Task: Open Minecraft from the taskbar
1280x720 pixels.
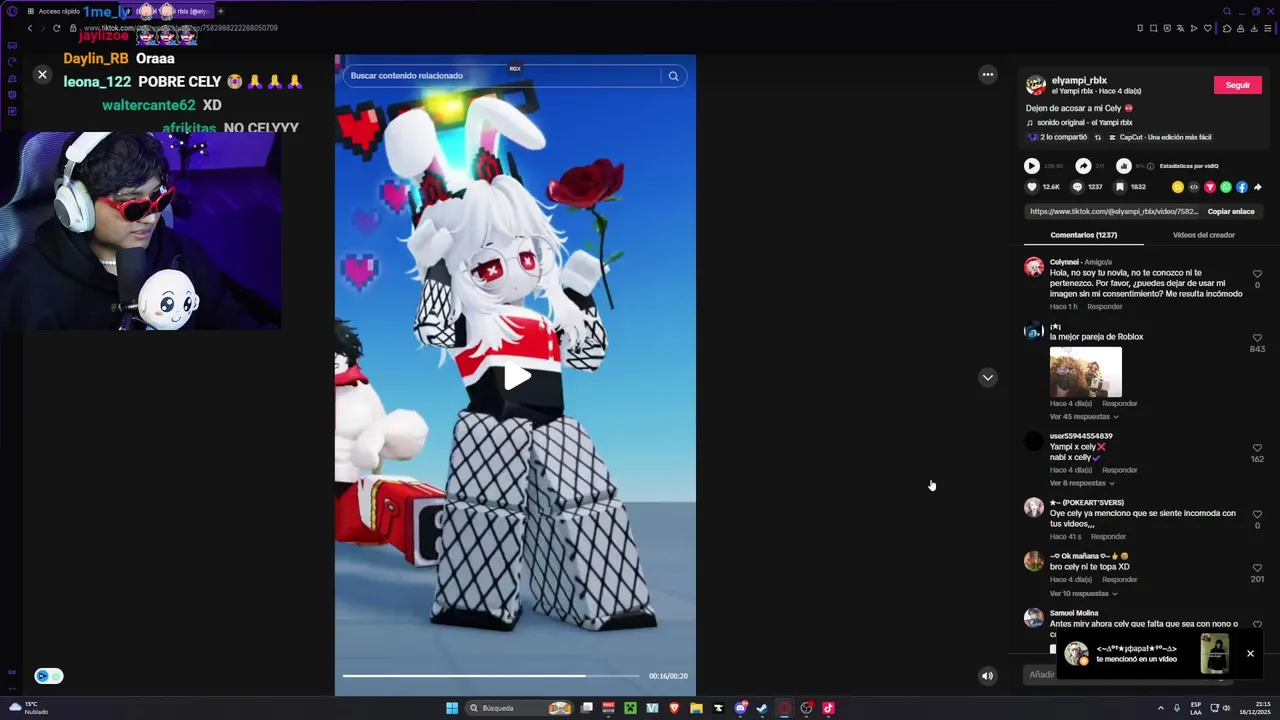Action: click(x=630, y=708)
